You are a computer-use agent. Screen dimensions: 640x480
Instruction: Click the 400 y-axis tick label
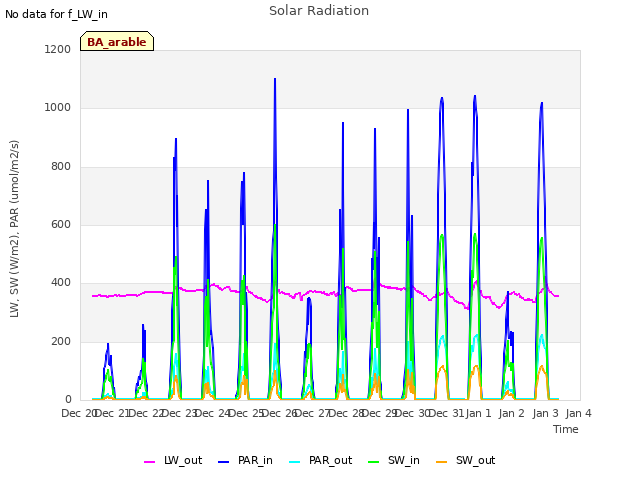(61, 283)
